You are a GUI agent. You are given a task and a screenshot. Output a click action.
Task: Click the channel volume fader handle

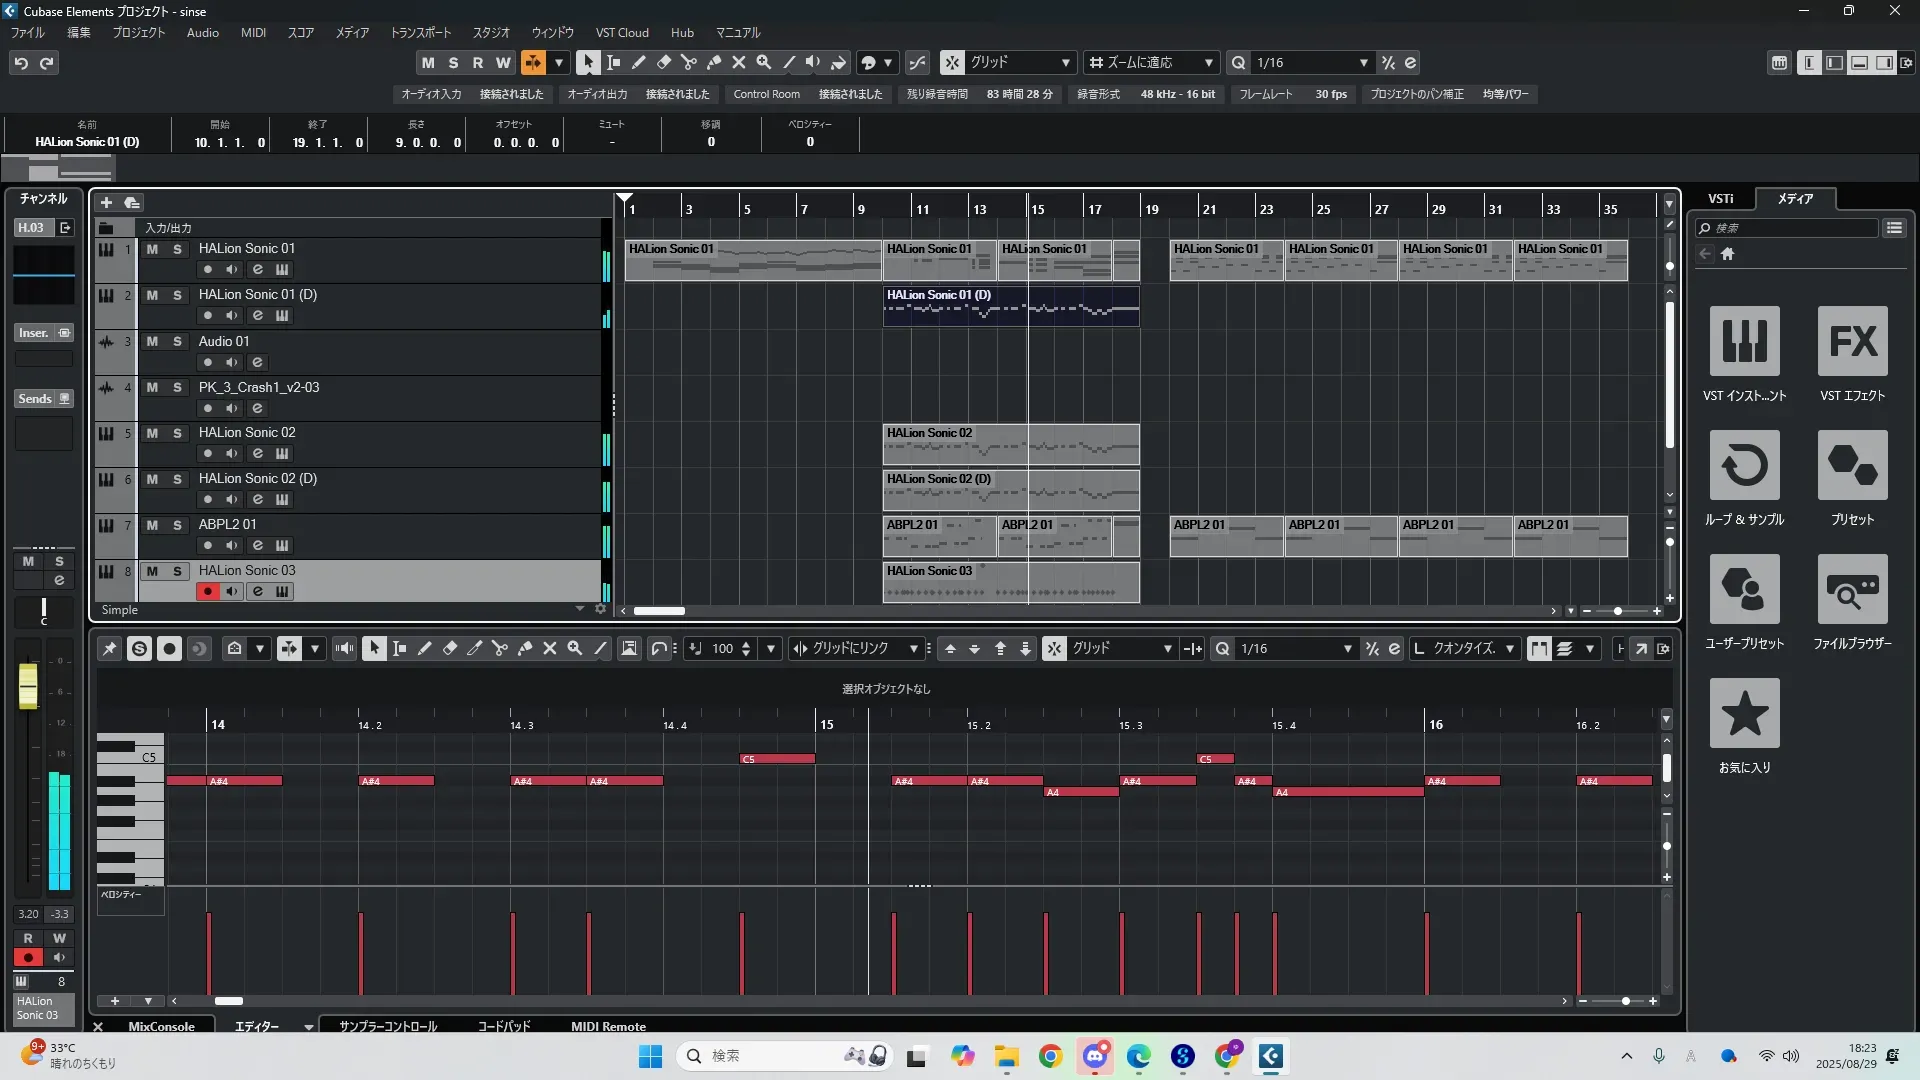pyautogui.click(x=28, y=686)
